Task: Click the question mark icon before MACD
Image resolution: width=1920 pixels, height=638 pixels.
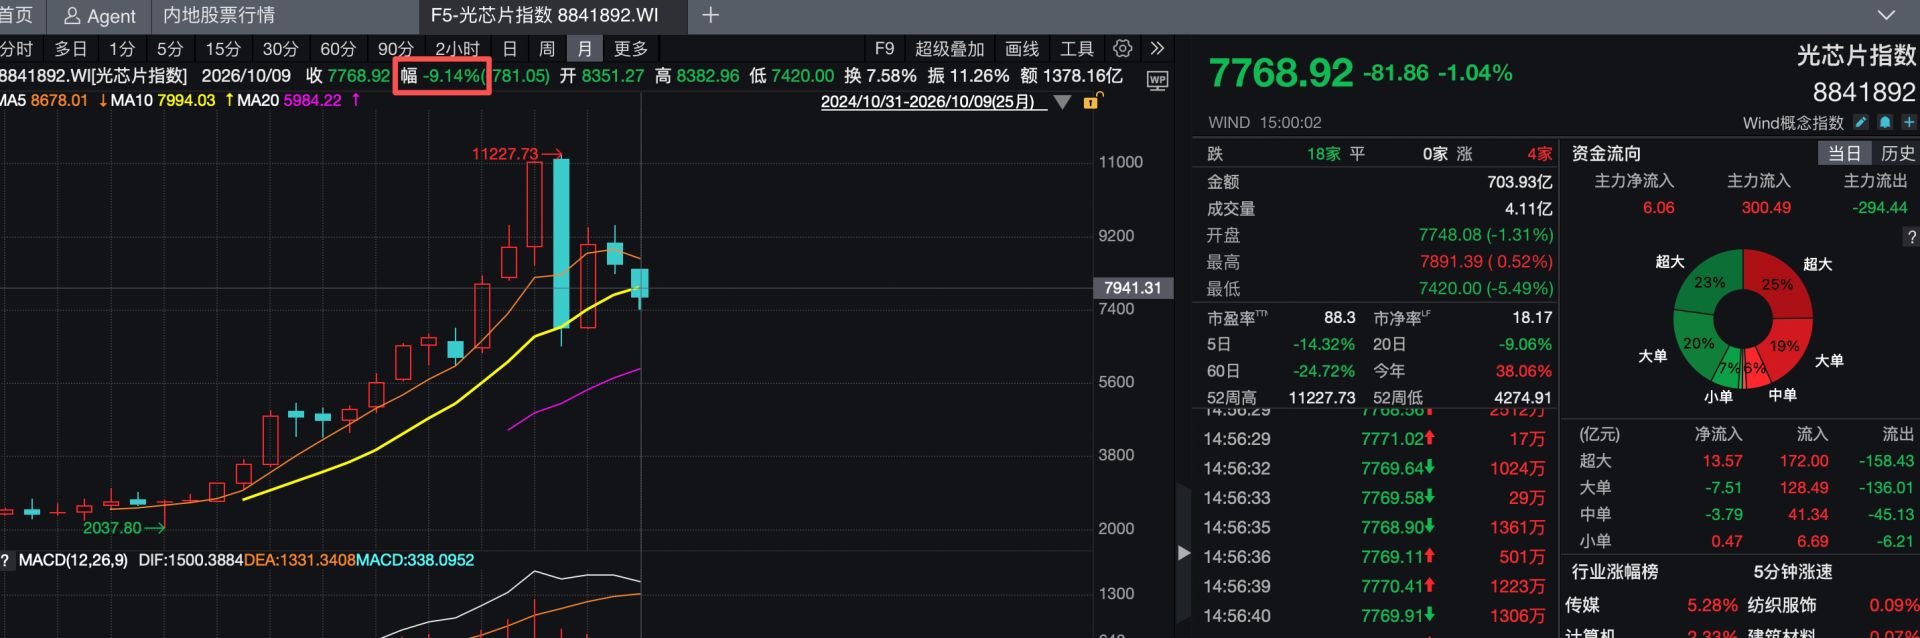Action: point(6,560)
